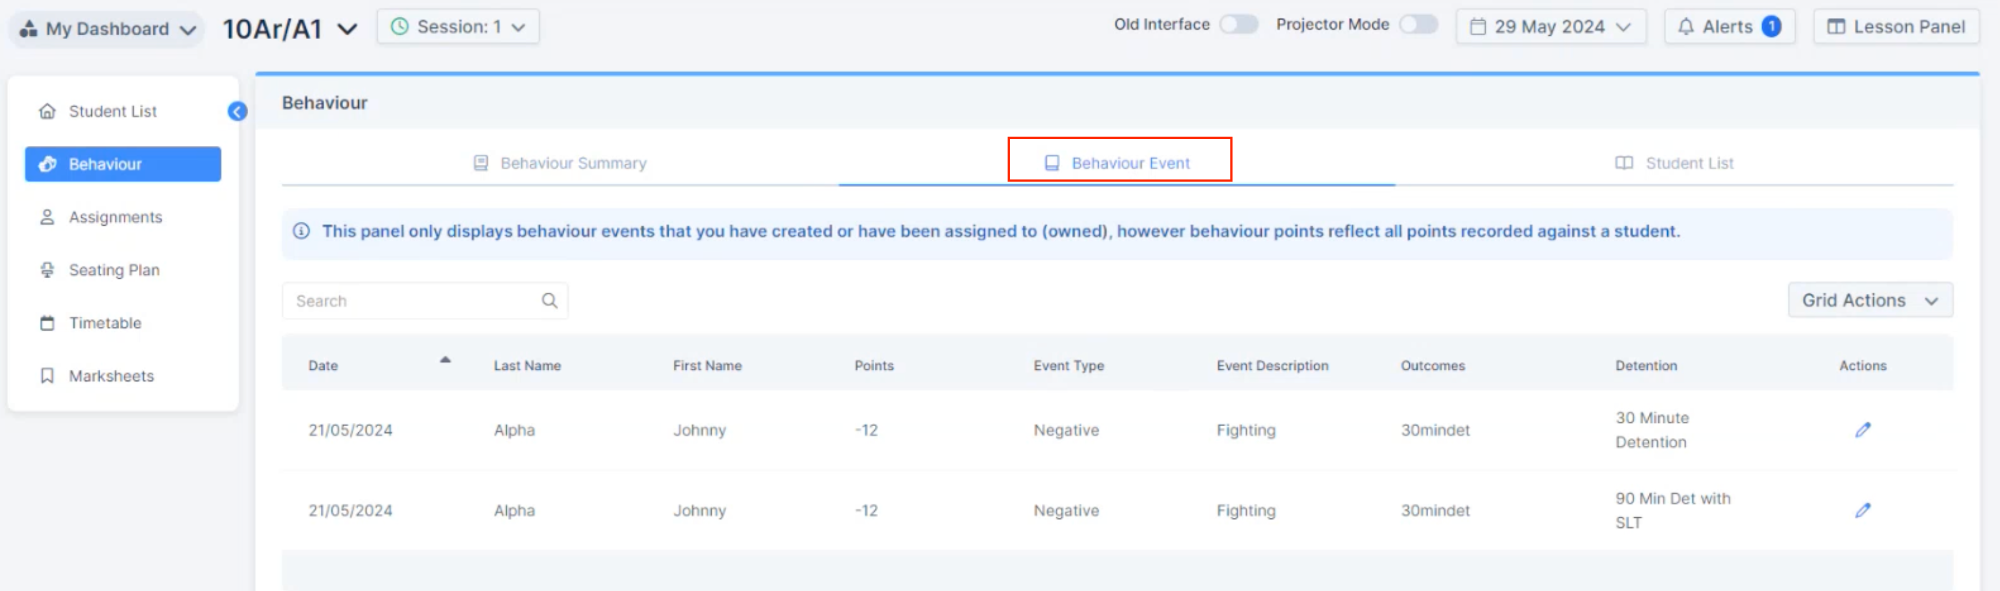Switch to Behaviour Summary tab
The image size is (2000, 591).
(x=560, y=163)
